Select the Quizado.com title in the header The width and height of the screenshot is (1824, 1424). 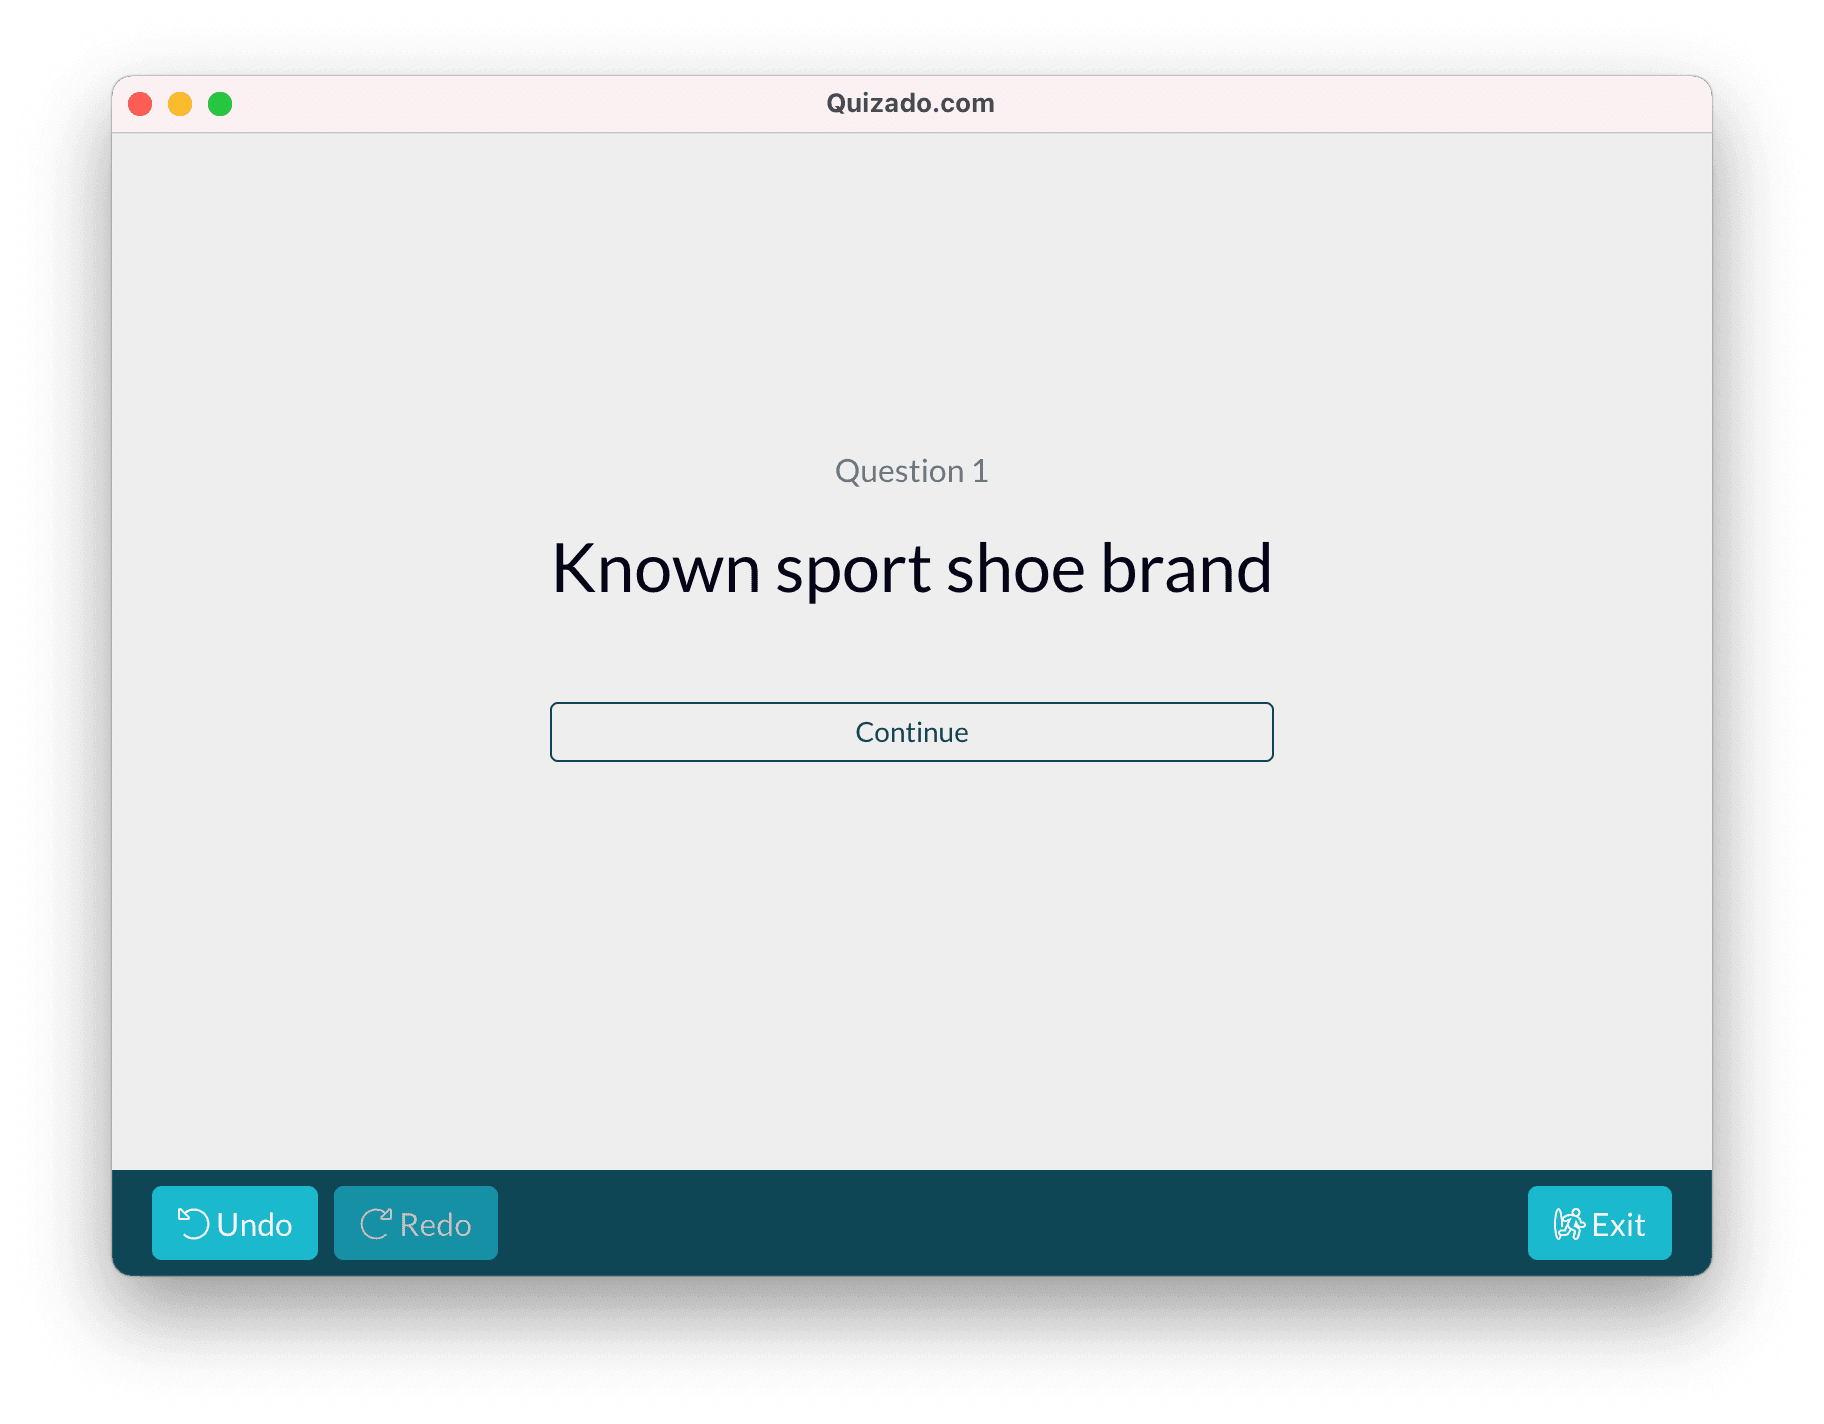tap(909, 102)
